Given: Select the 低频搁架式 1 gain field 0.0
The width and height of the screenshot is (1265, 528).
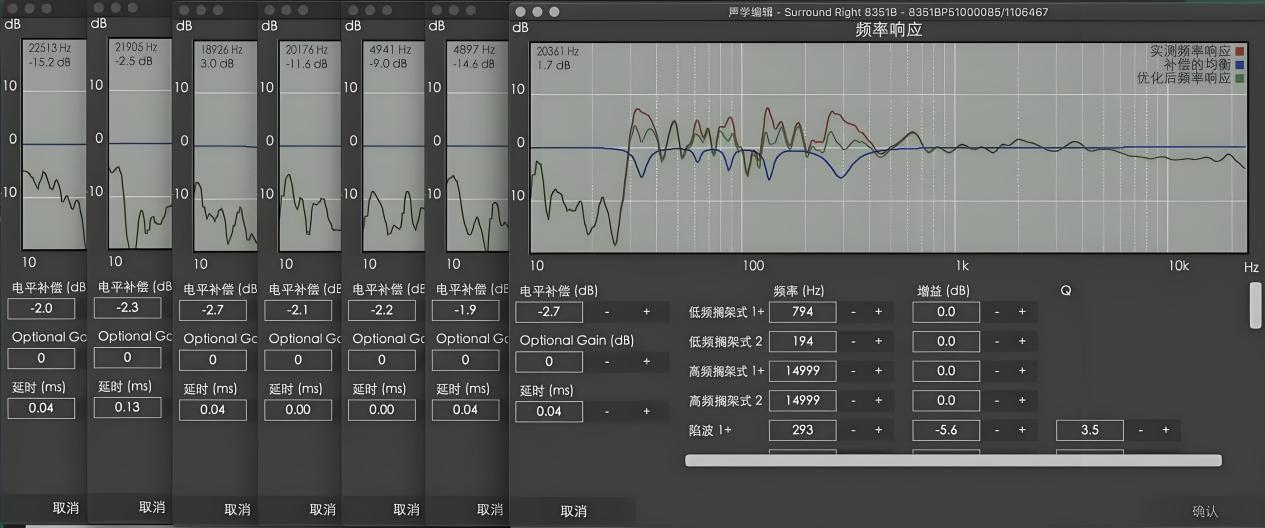Looking at the screenshot, I should click(x=946, y=311).
